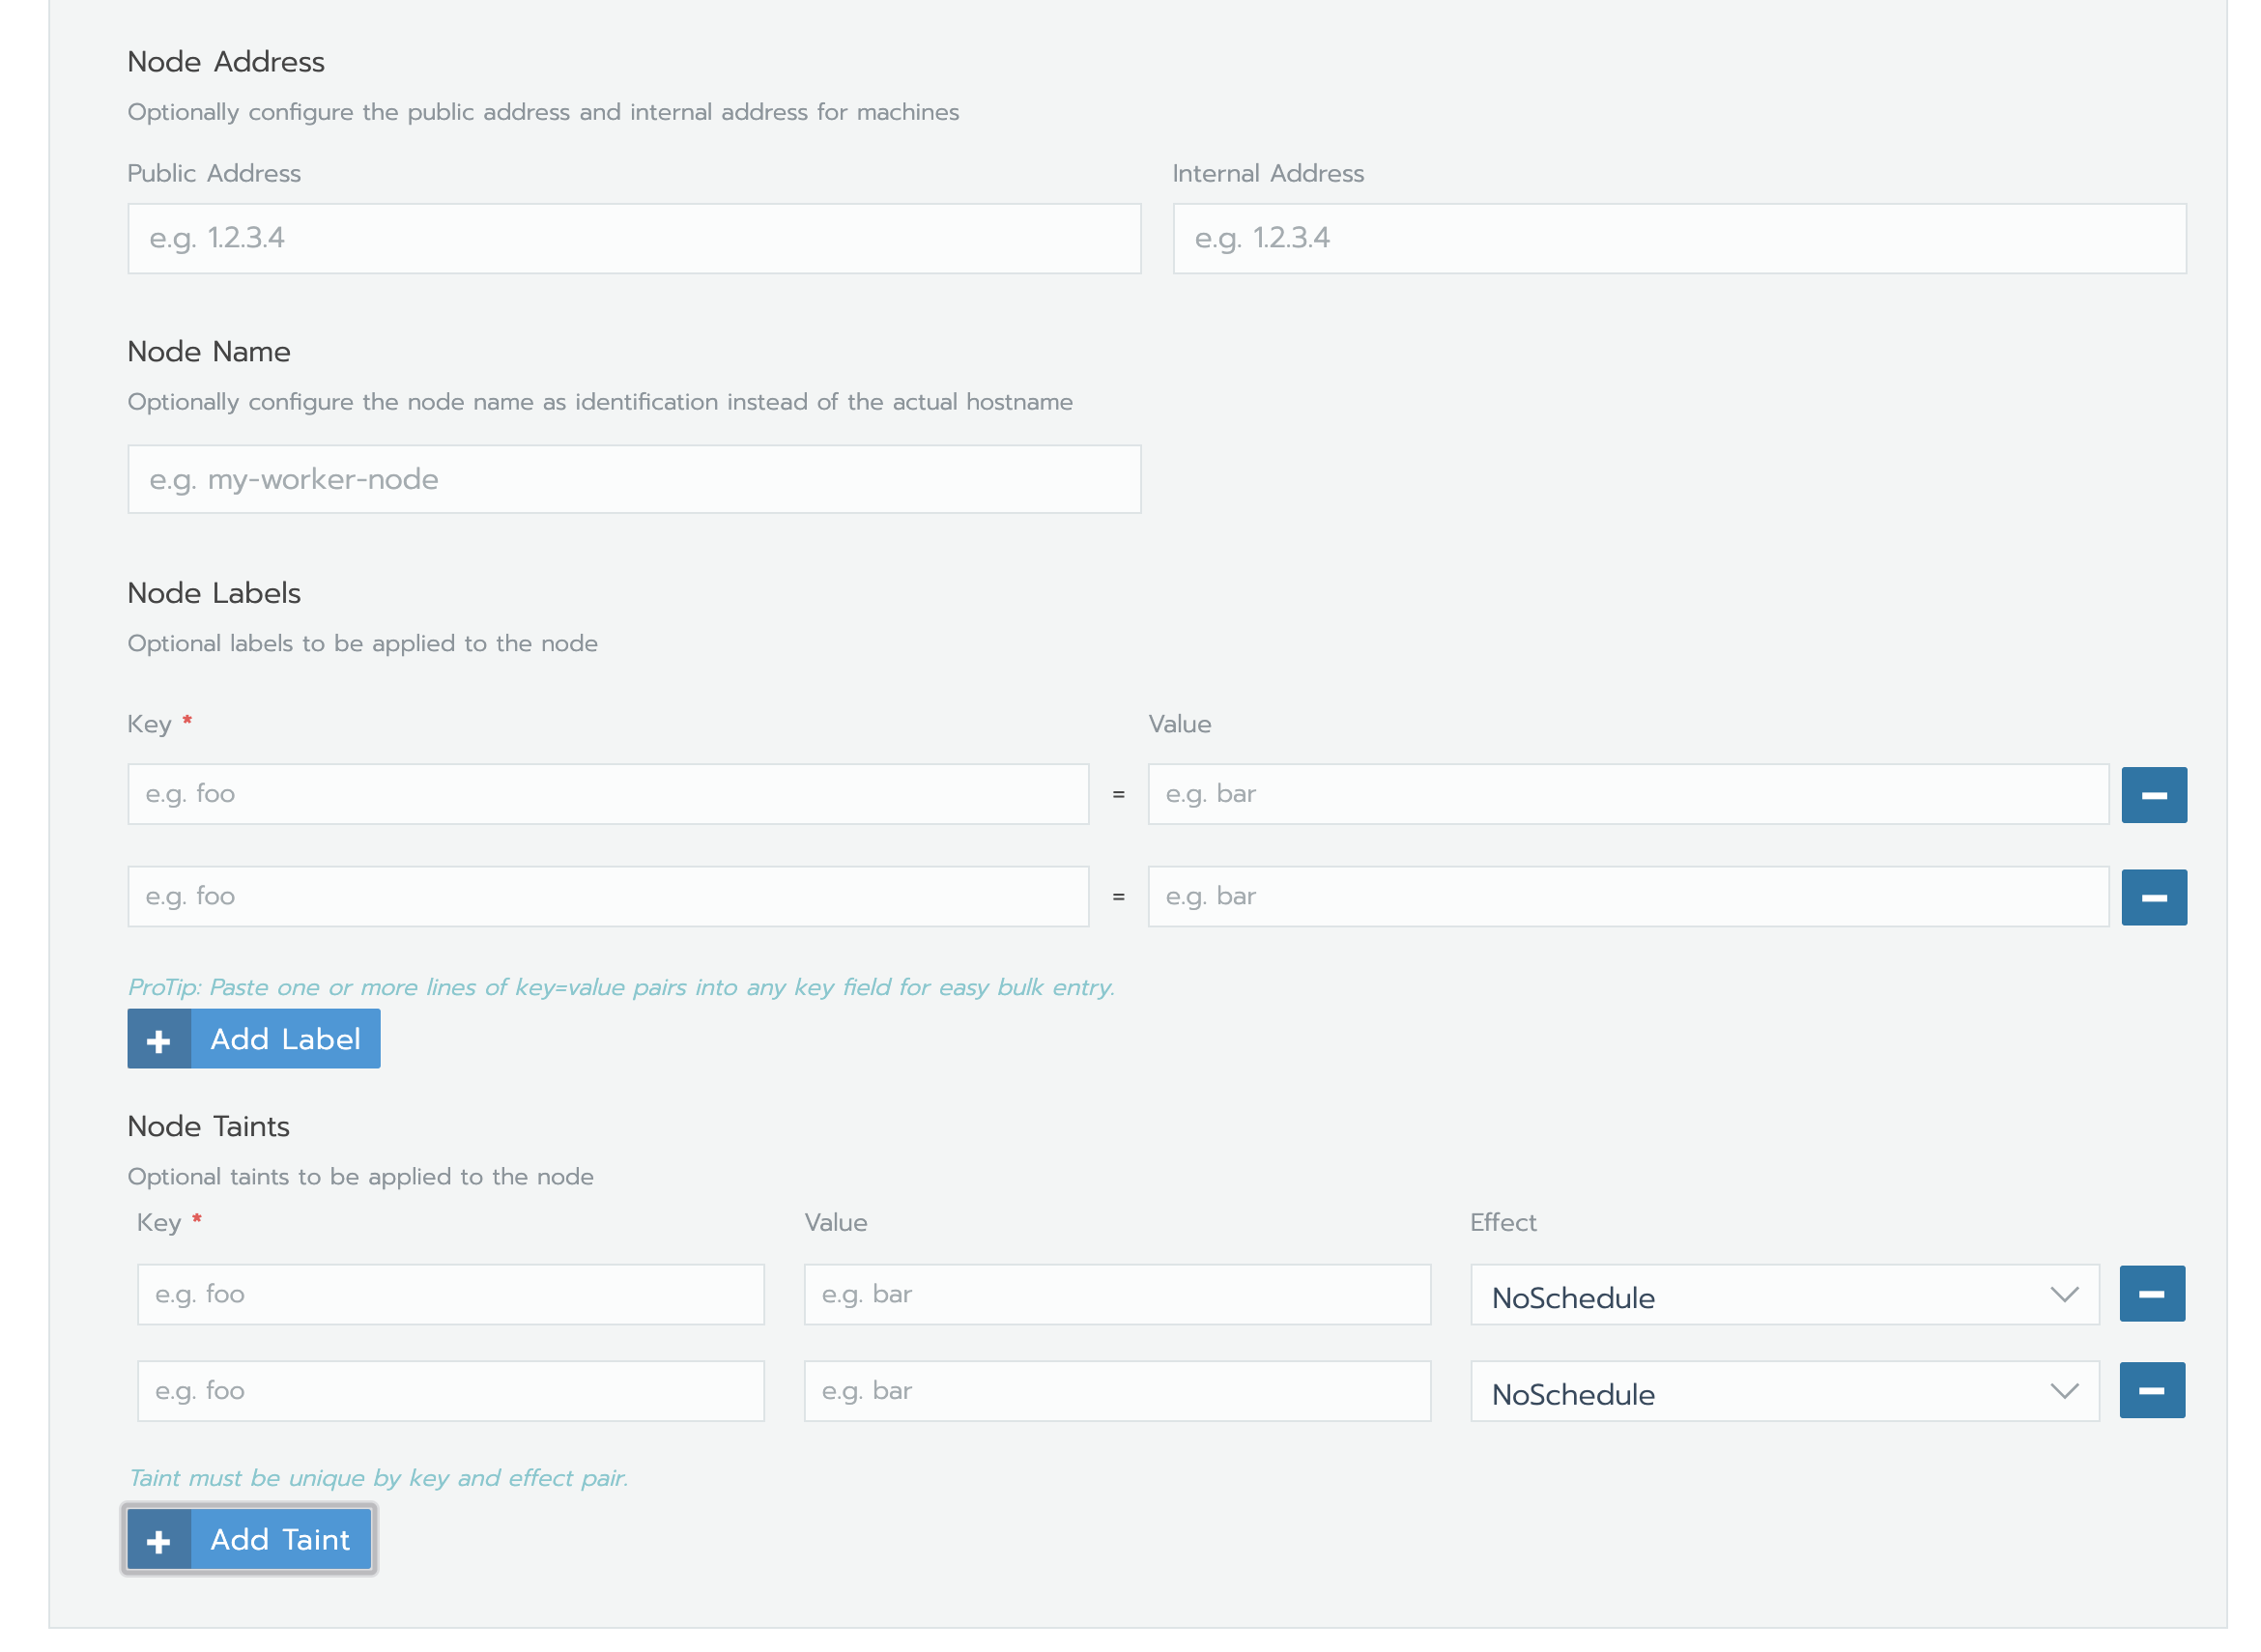Click the second label Key field
The height and width of the screenshot is (1652, 2261).
coord(608,897)
